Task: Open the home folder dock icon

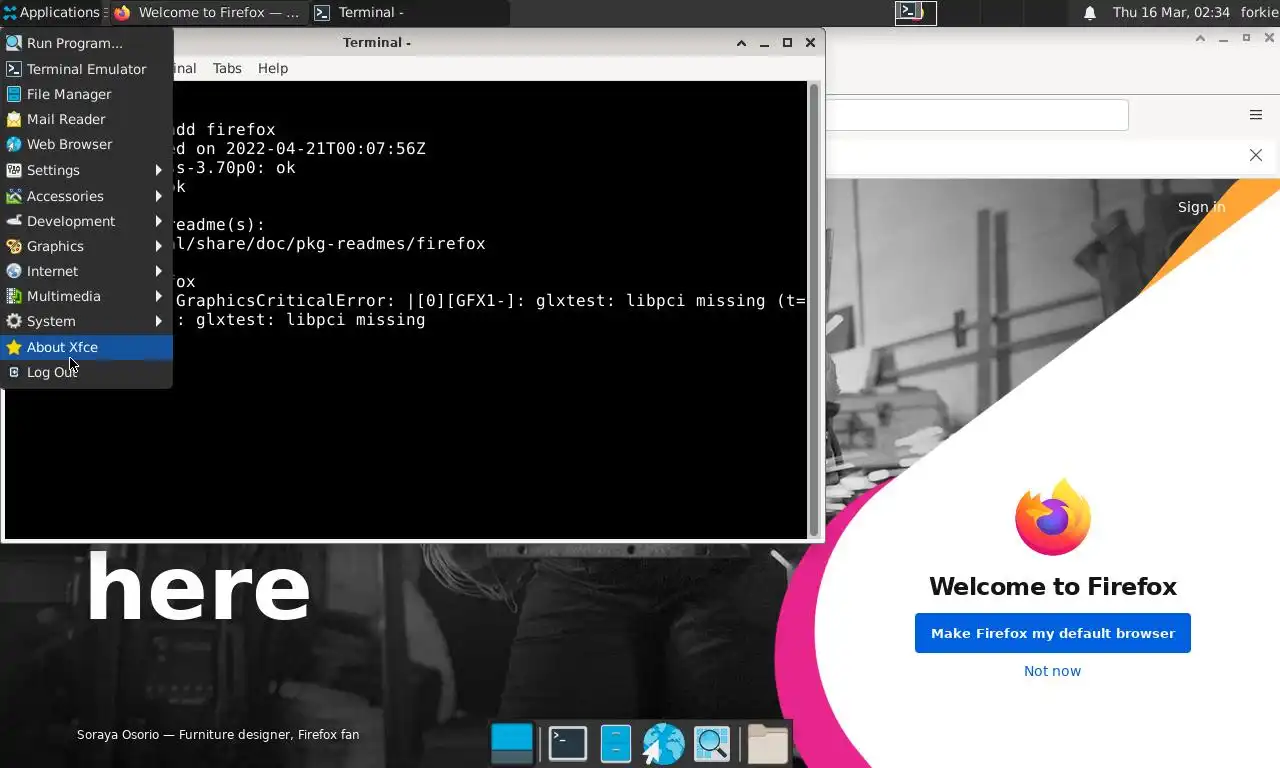Action: (768, 744)
